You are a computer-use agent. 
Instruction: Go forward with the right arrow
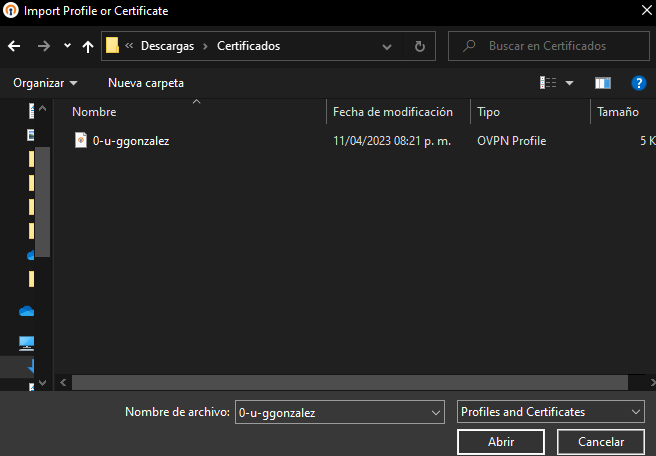[44, 46]
